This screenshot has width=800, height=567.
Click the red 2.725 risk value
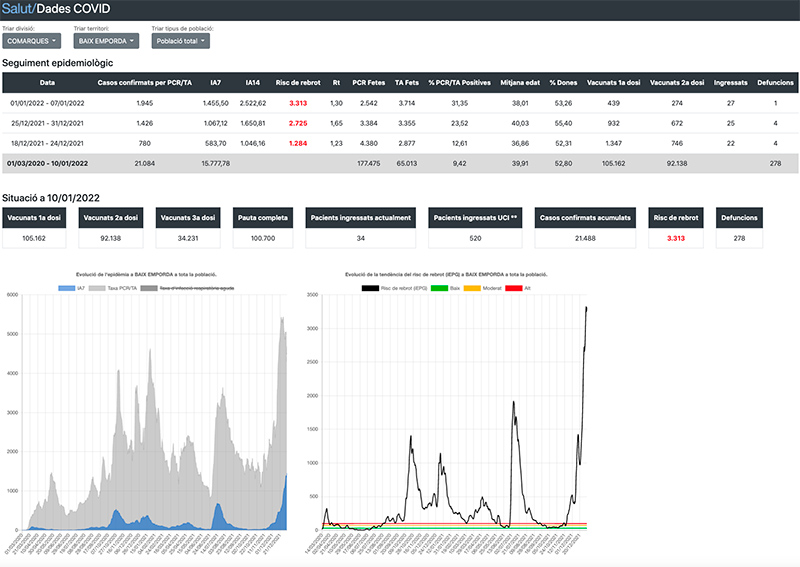click(x=298, y=124)
